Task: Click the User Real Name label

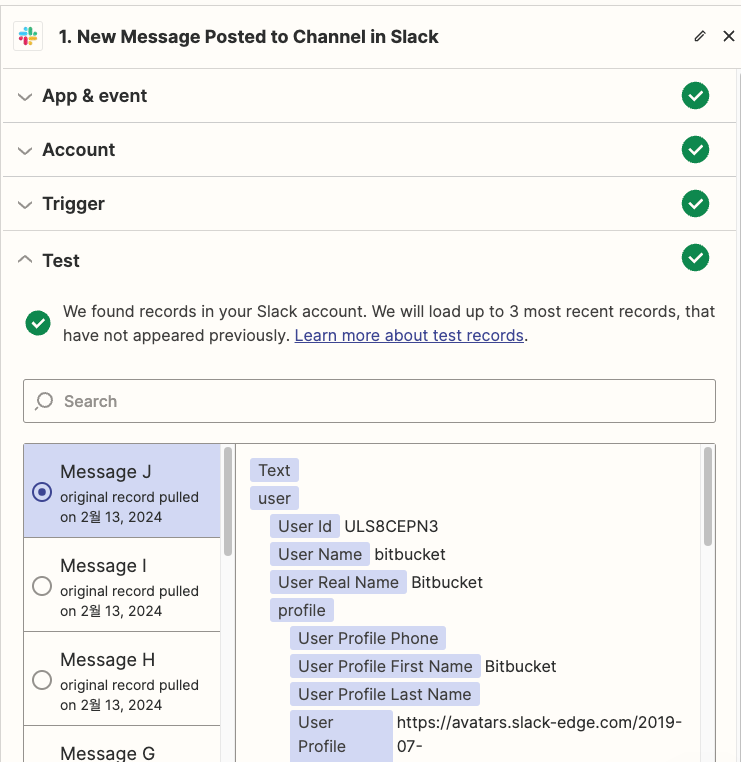Action: [x=338, y=582]
